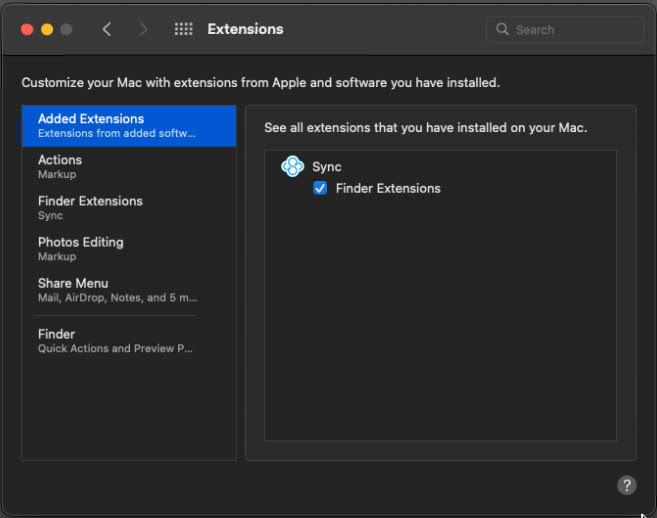Viewport: 657px width, 518px height.
Task: Click the magnifying glass search icon
Action: coord(502,29)
